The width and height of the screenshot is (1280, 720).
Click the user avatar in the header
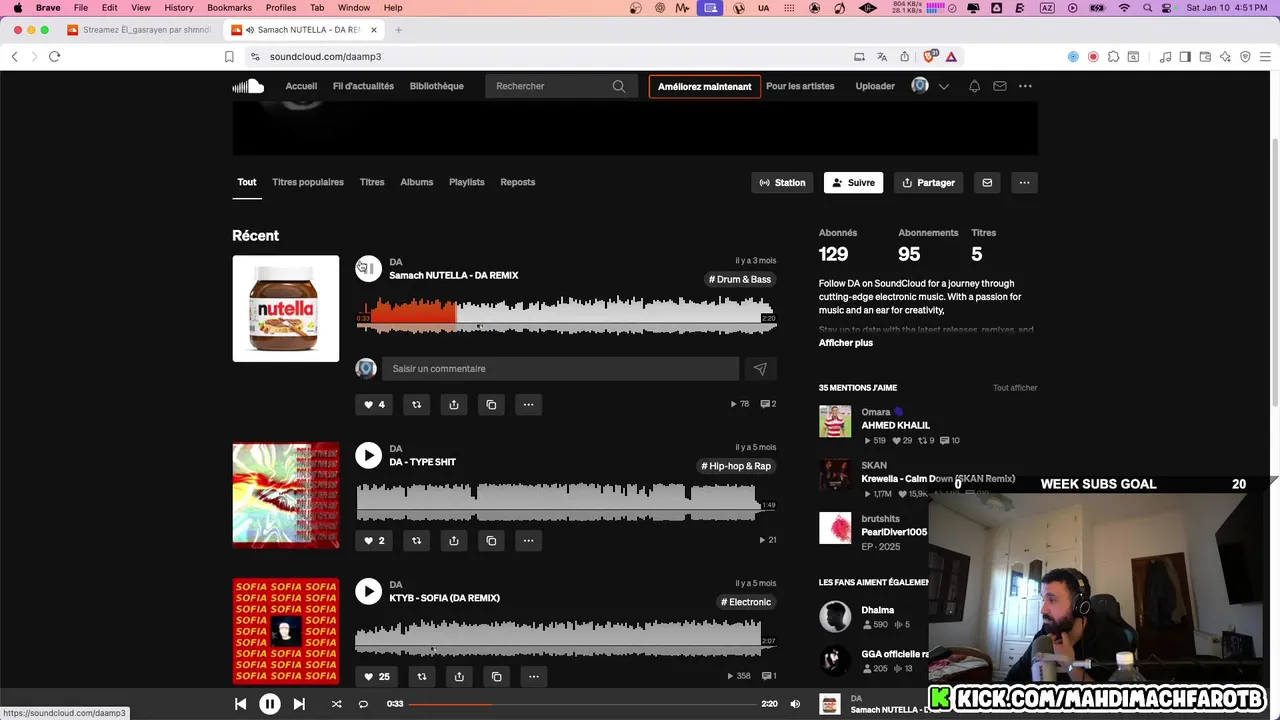point(920,86)
